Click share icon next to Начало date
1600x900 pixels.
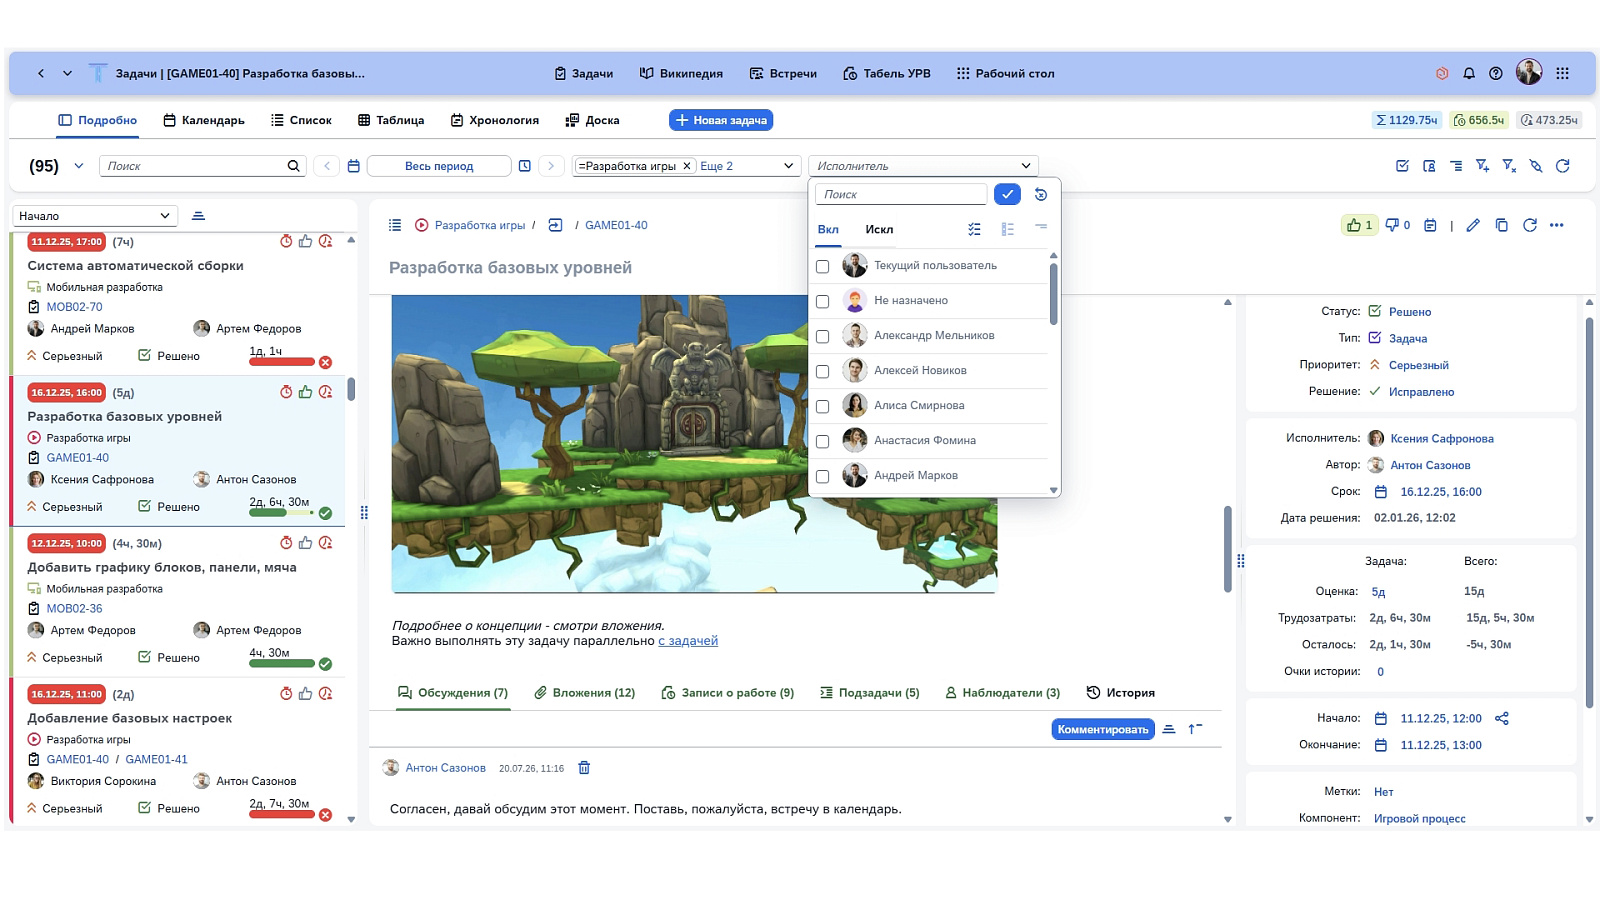[1502, 718]
